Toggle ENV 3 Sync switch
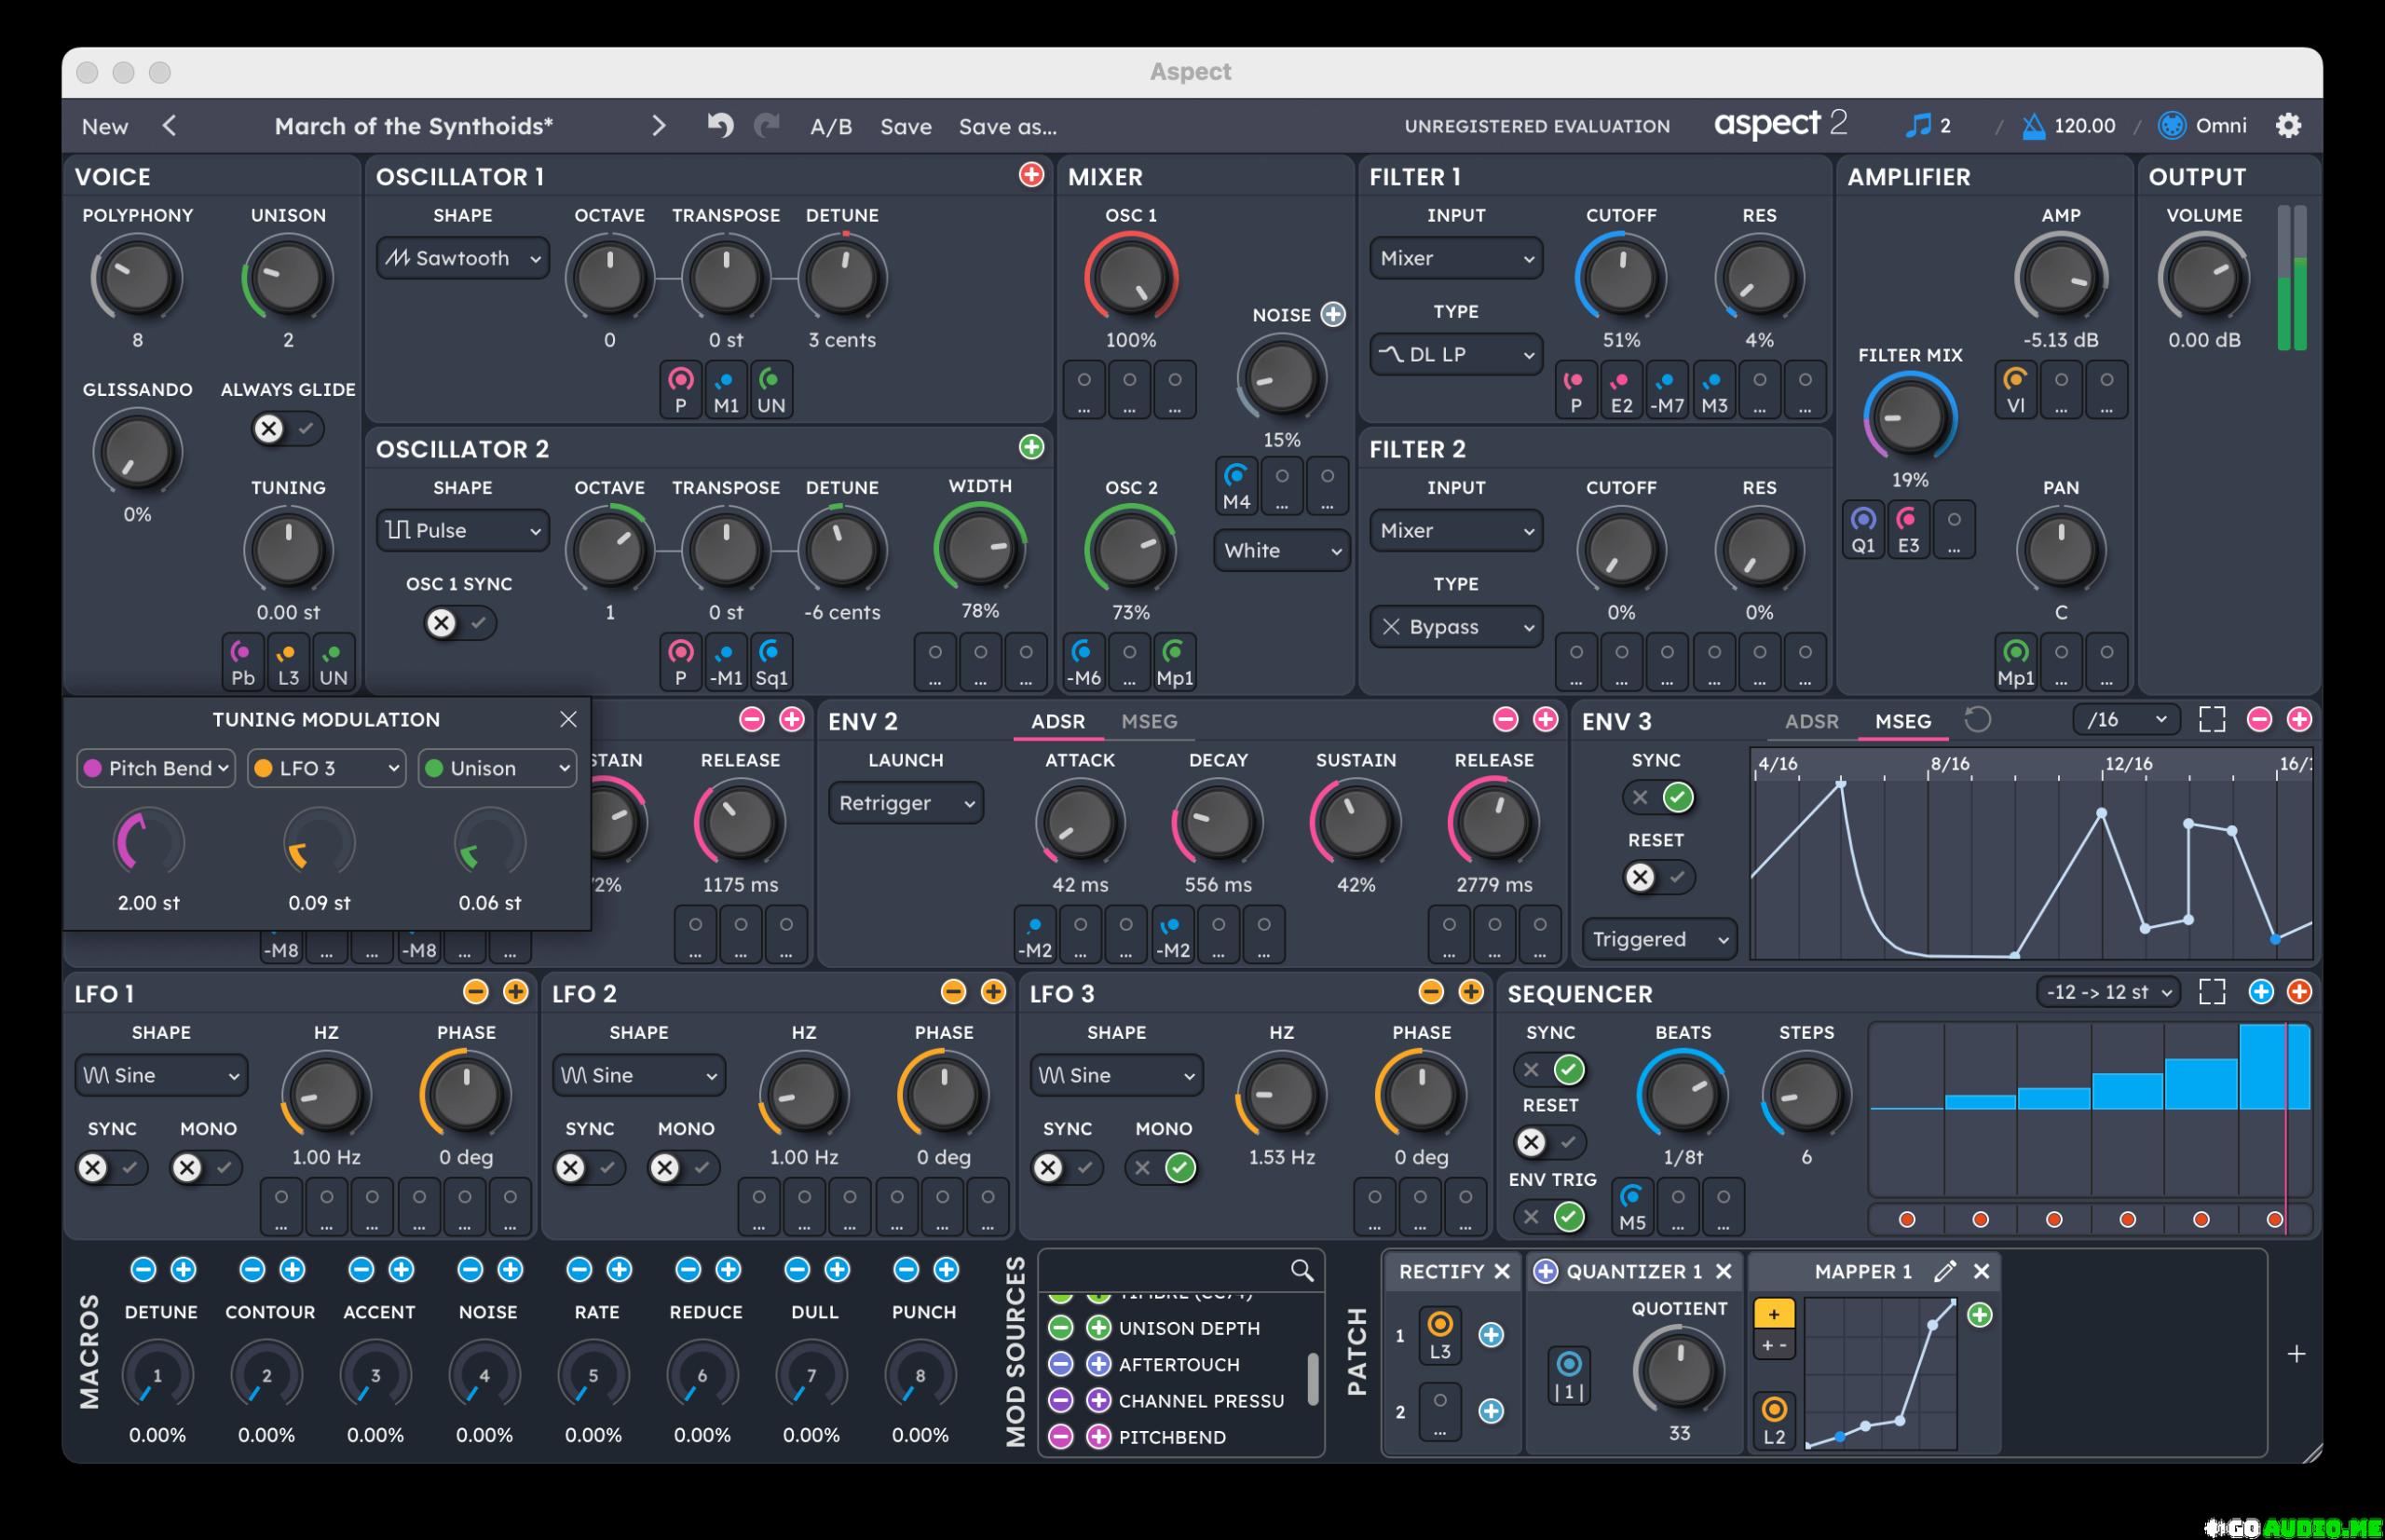Viewport: 2385px width, 1540px height. click(x=1659, y=797)
